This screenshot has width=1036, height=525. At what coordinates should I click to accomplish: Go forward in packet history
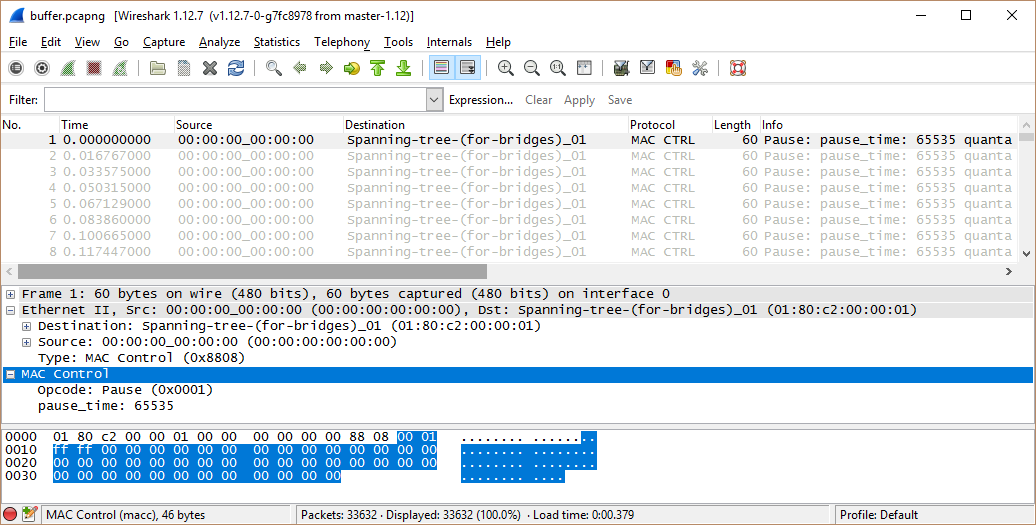326,68
